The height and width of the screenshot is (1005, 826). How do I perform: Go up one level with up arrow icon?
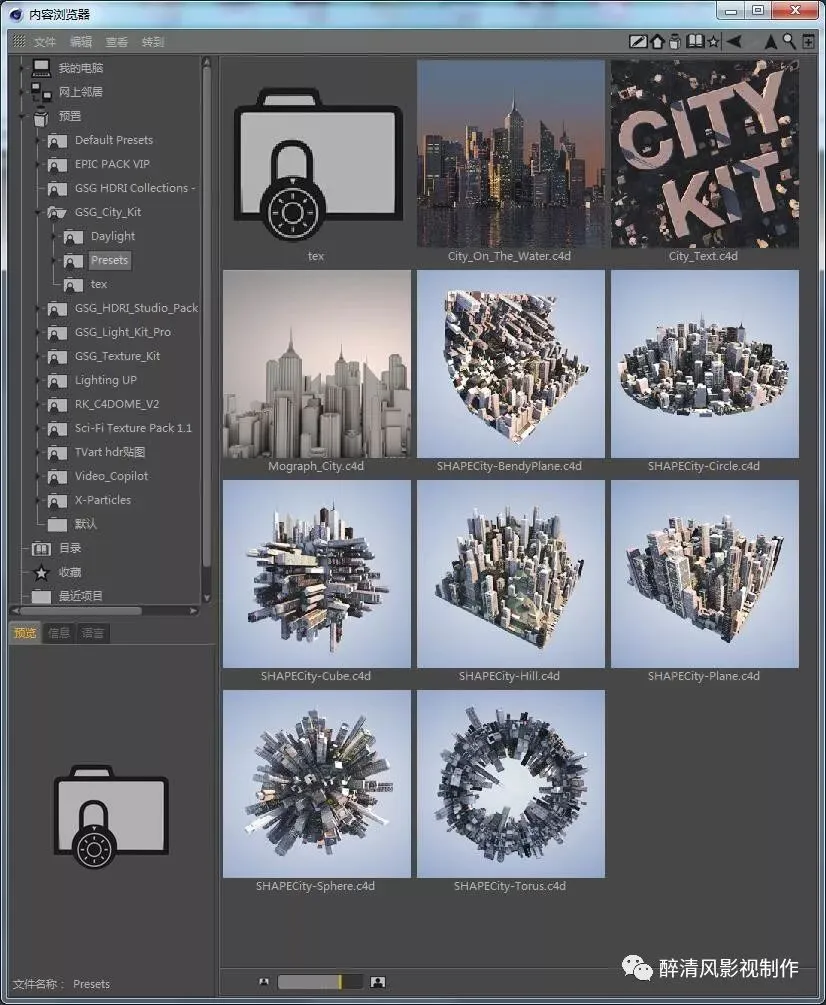click(x=770, y=42)
